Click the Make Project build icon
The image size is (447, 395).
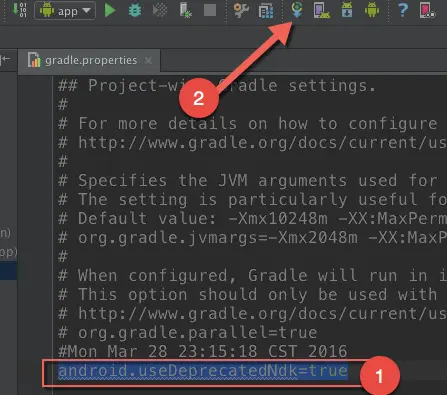pos(19,10)
